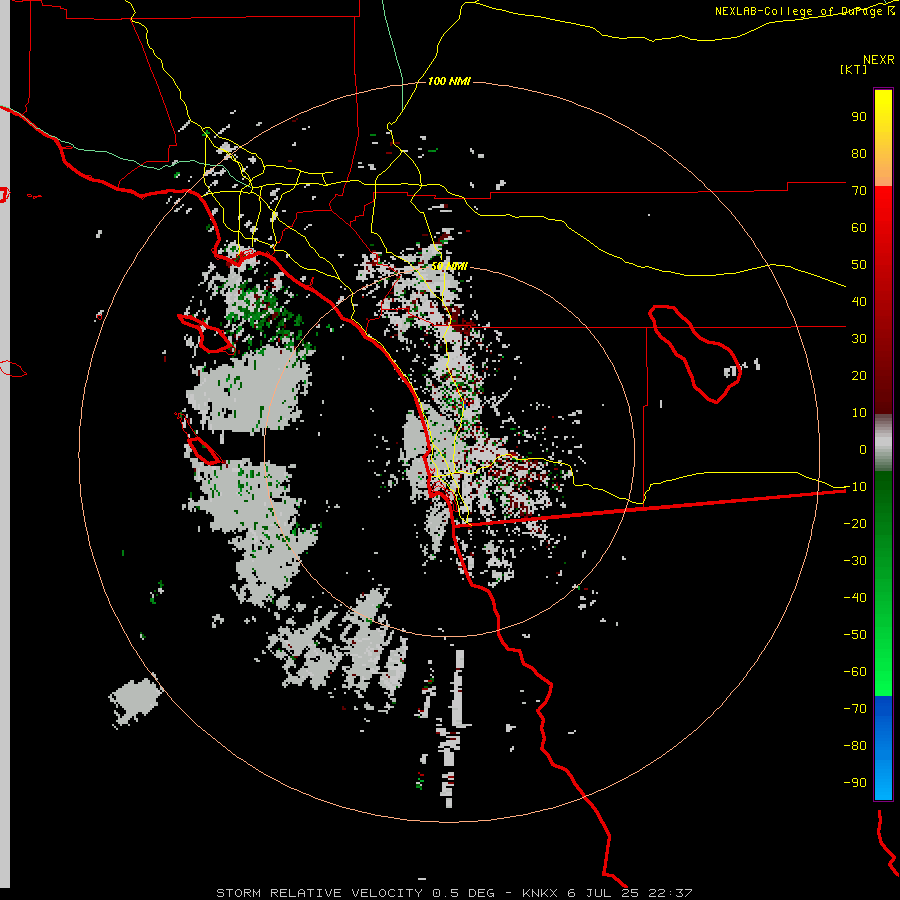Select the 60 value on velocity scale
Viewport: 900px width, 900px height.
(x=859, y=228)
